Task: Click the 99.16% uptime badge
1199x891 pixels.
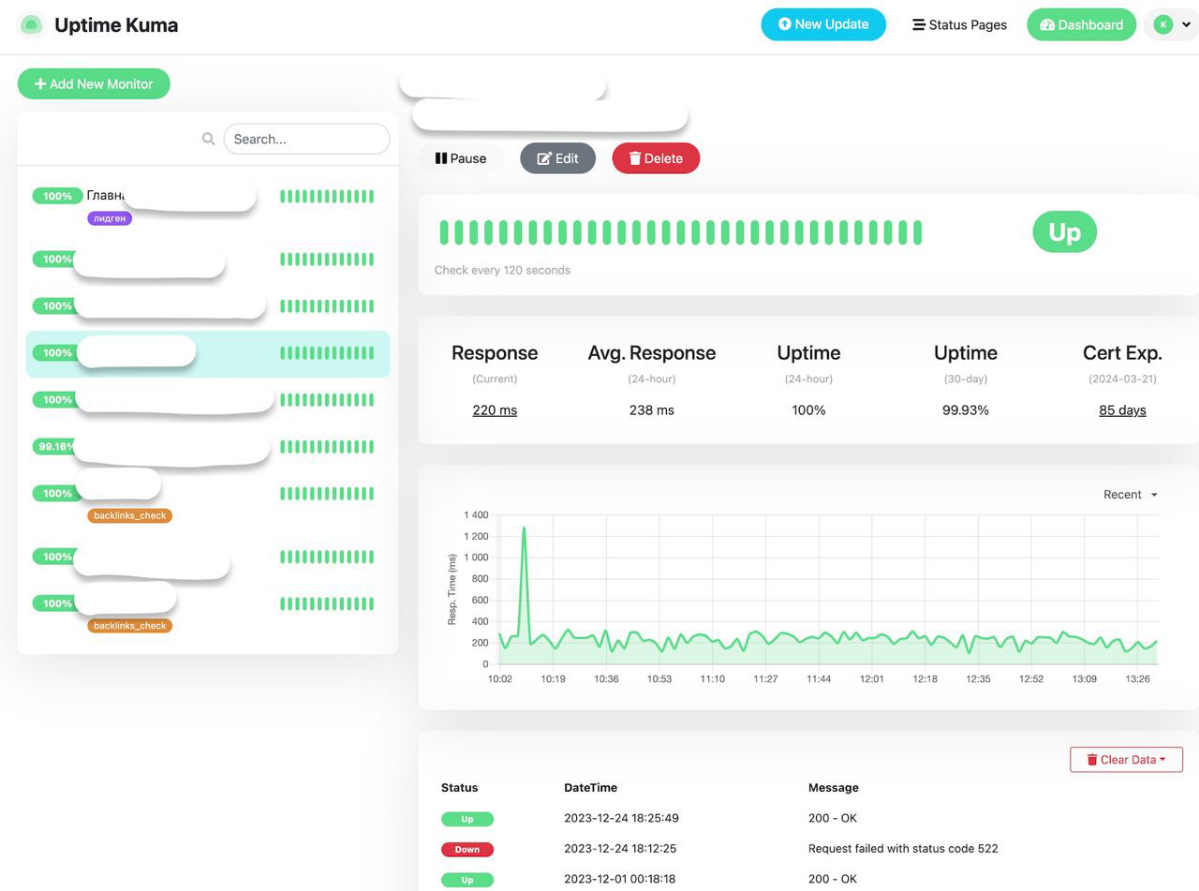Action: [x=55, y=446]
